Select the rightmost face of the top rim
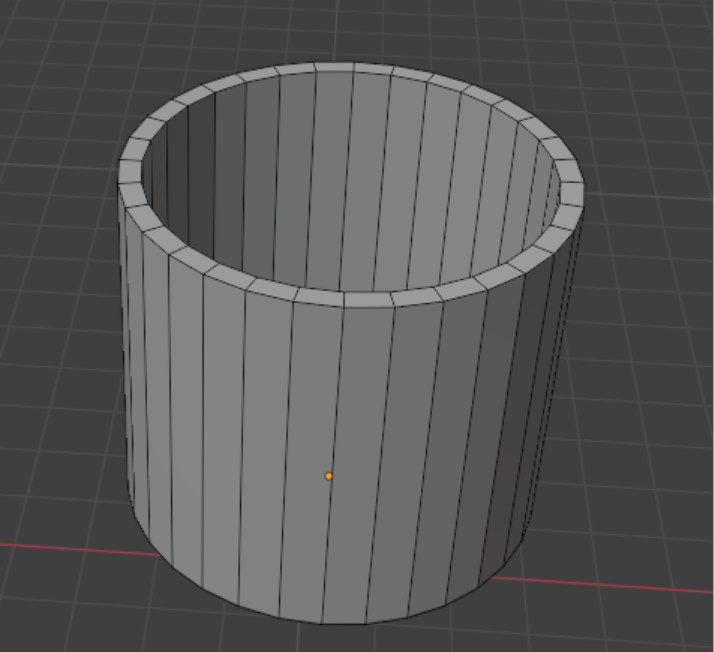 point(572,195)
